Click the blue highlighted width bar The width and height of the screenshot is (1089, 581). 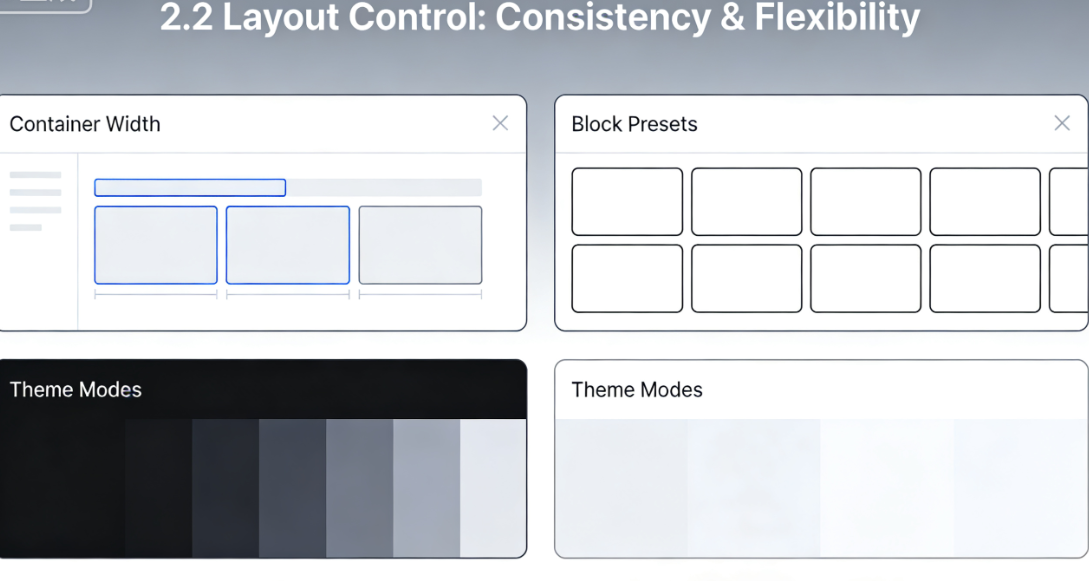click(x=190, y=187)
